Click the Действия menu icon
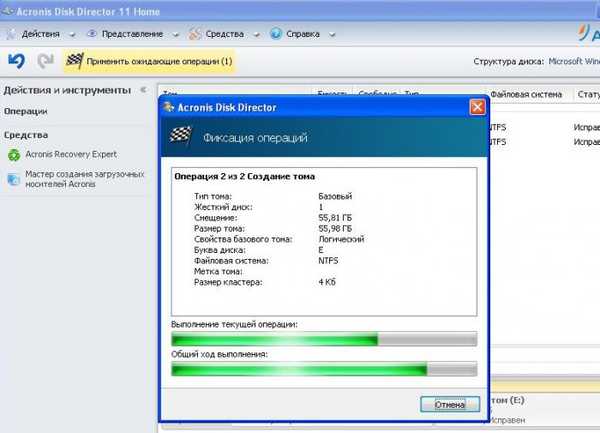This screenshot has height=433, width=600. pos(11,34)
